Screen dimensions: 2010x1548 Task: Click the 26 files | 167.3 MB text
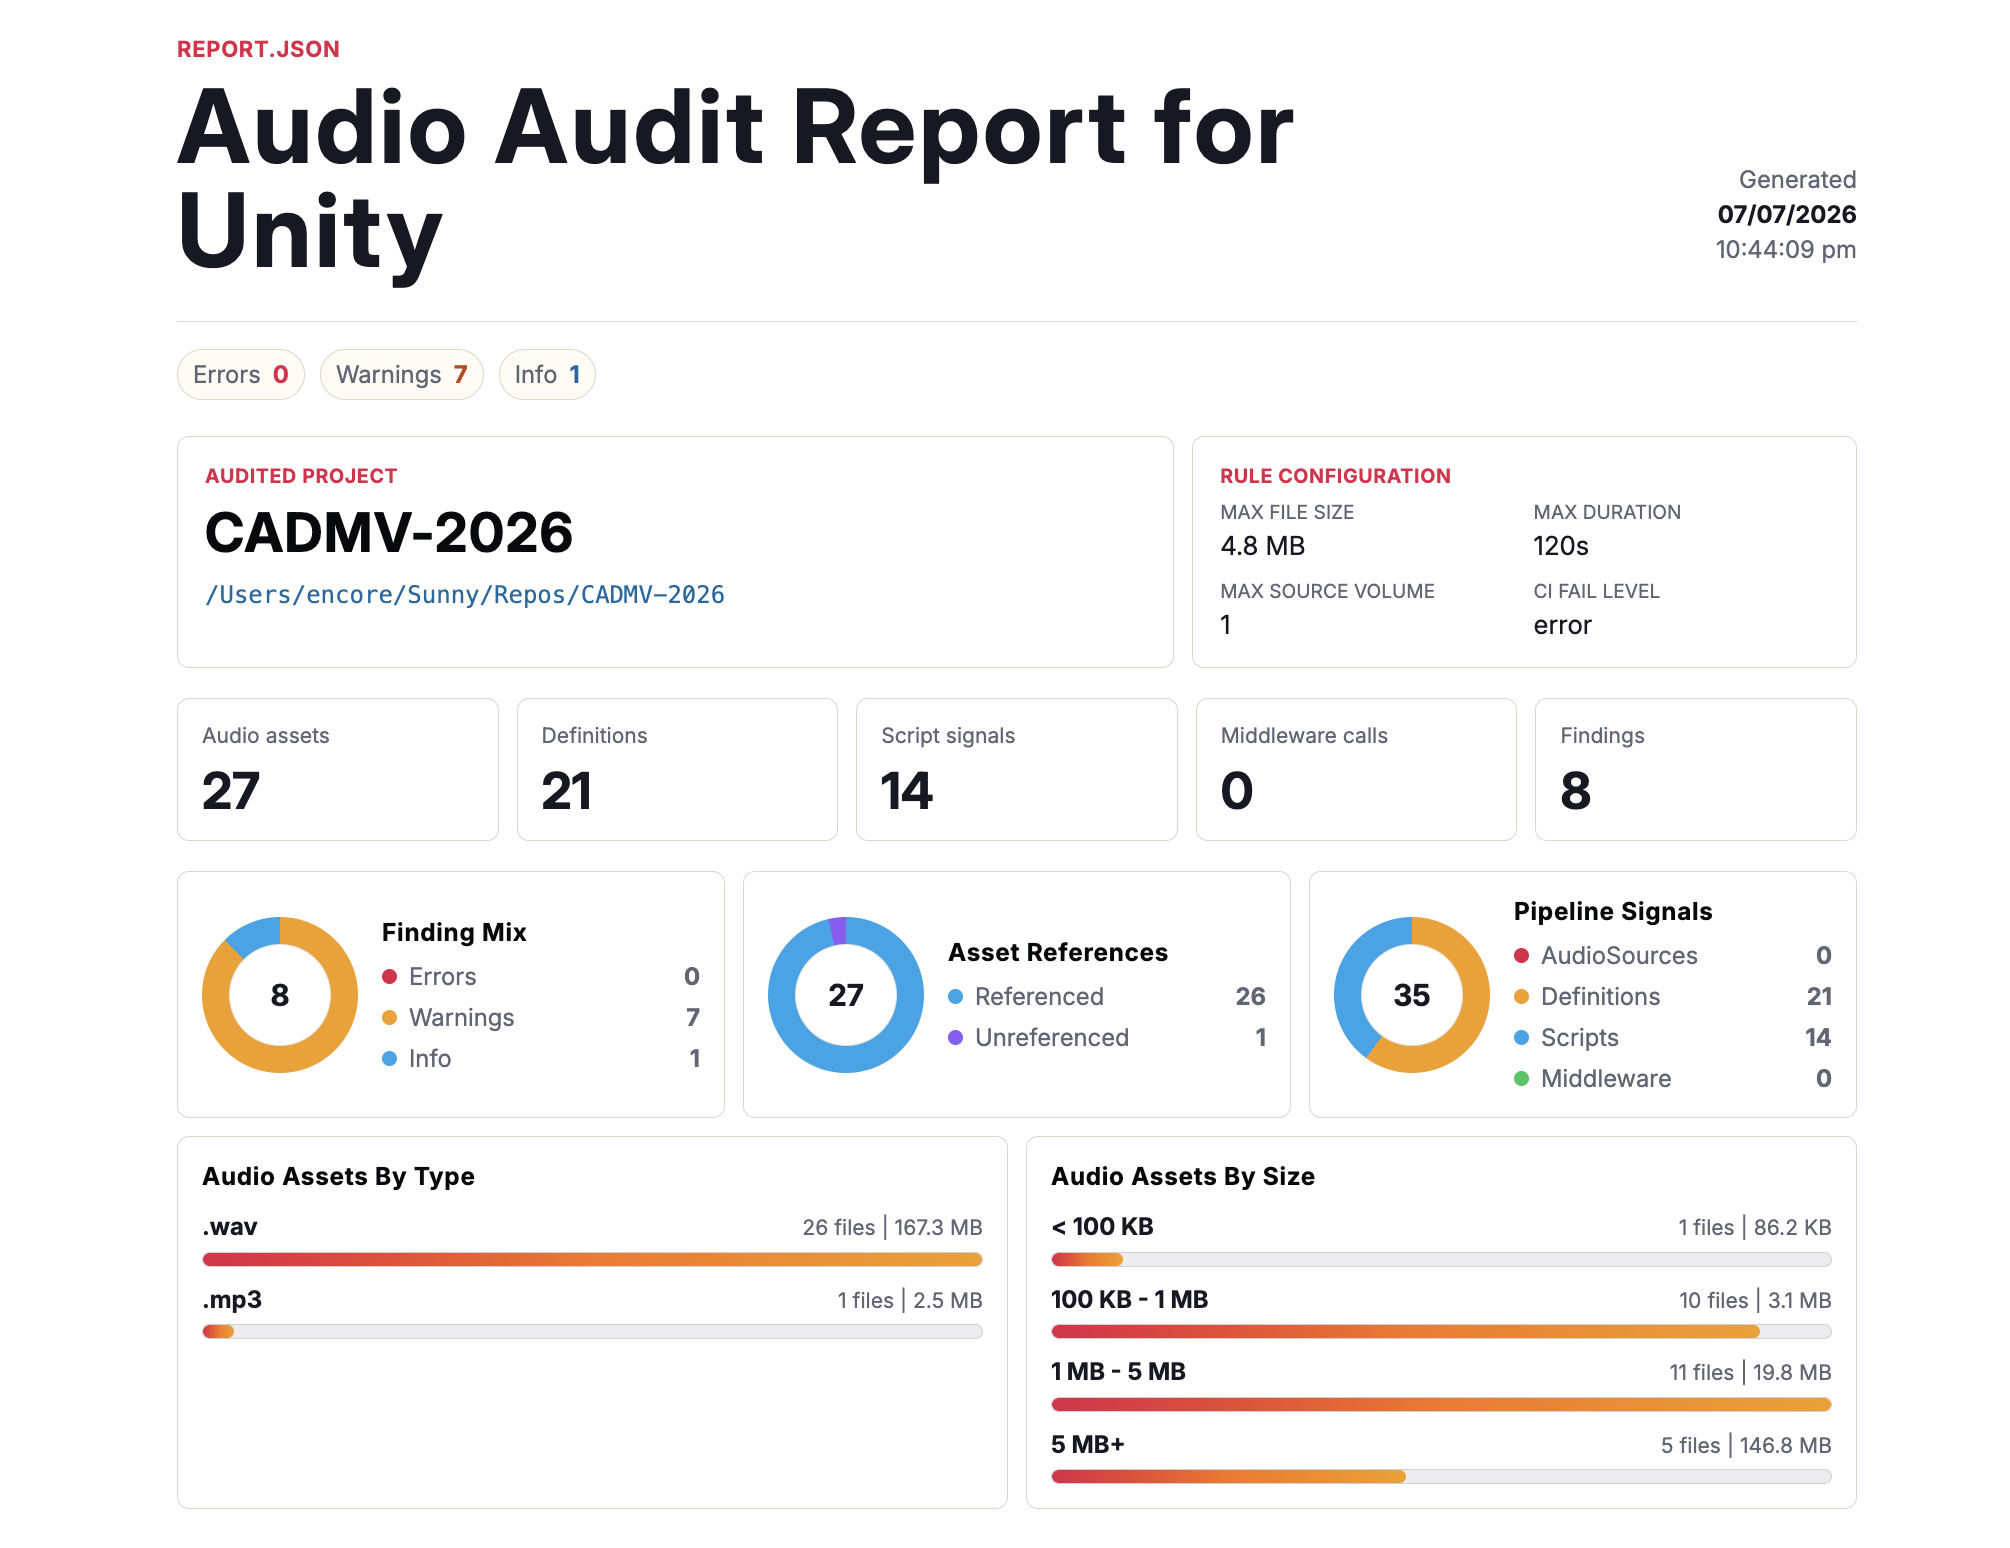coord(892,1227)
